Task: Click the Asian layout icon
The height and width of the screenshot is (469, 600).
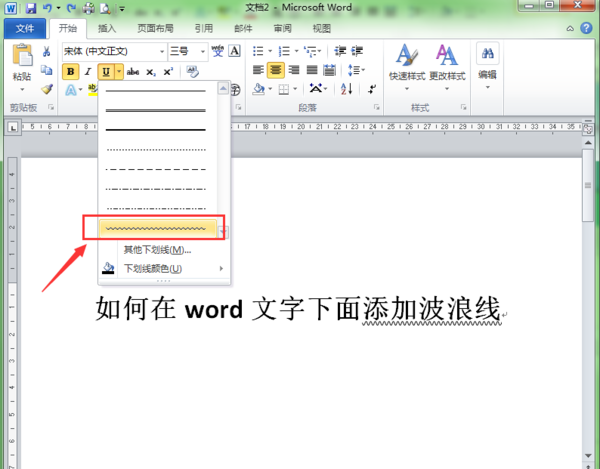Action: [x=318, y=89]
